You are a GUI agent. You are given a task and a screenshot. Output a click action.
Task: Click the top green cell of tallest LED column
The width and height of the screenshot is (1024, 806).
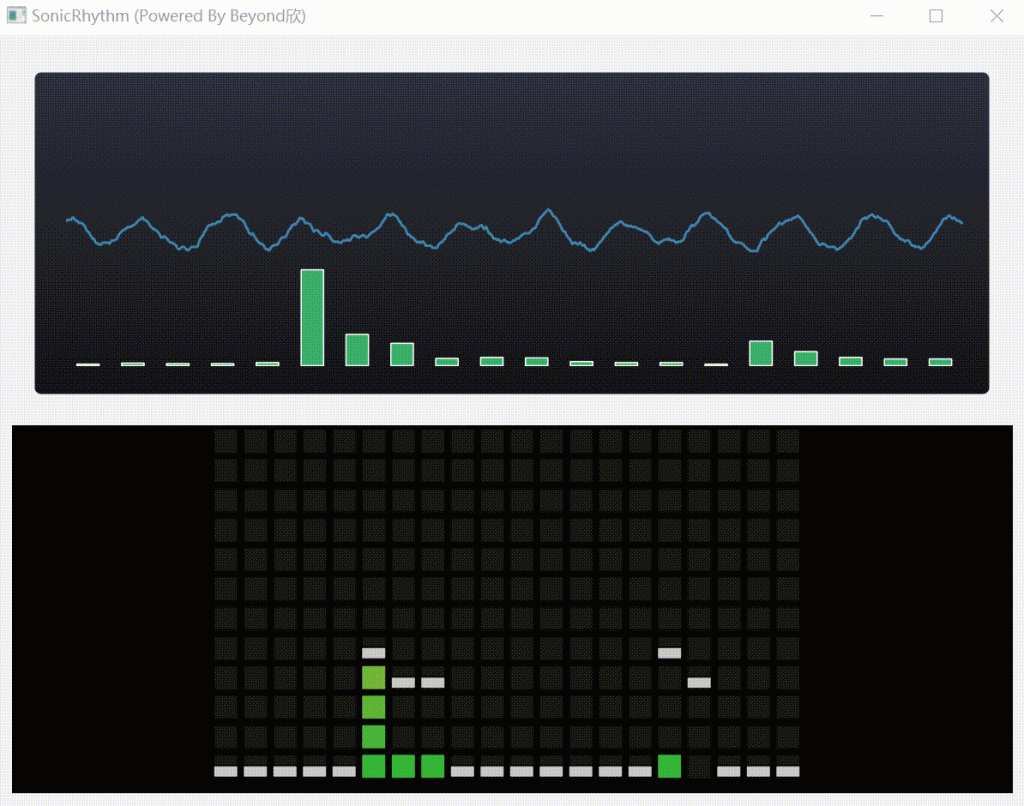coord(373,678)
